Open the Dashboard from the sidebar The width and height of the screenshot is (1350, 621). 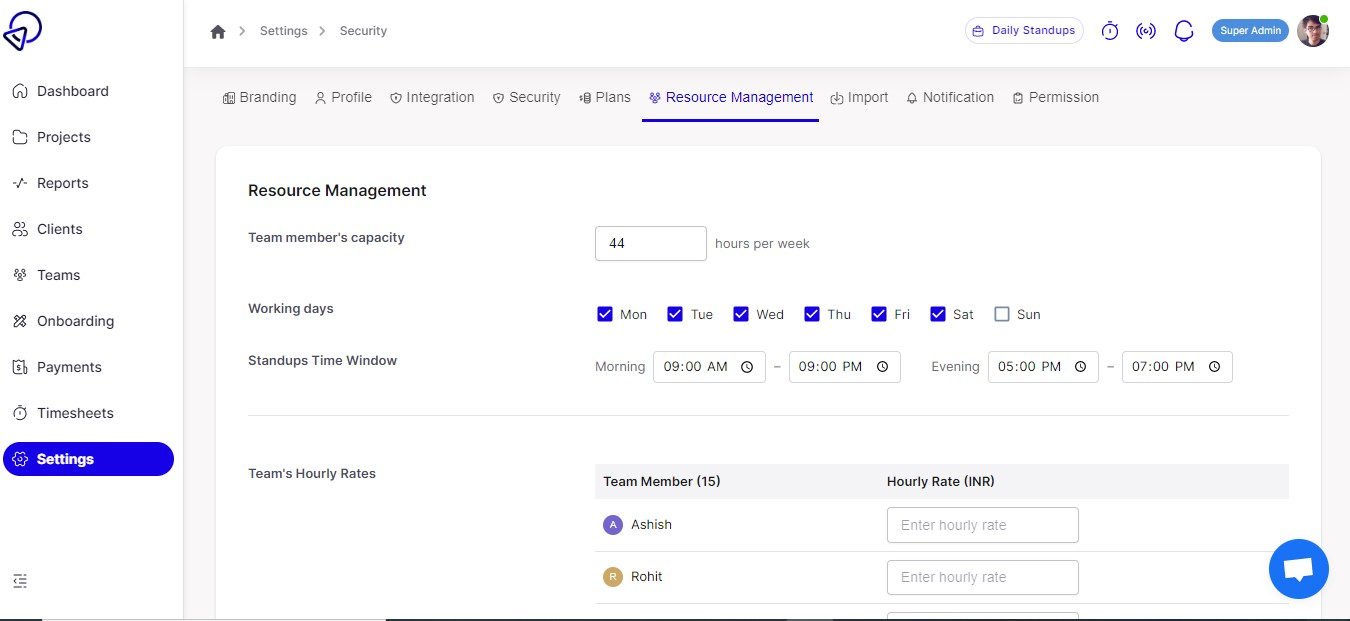click(73, 91)
